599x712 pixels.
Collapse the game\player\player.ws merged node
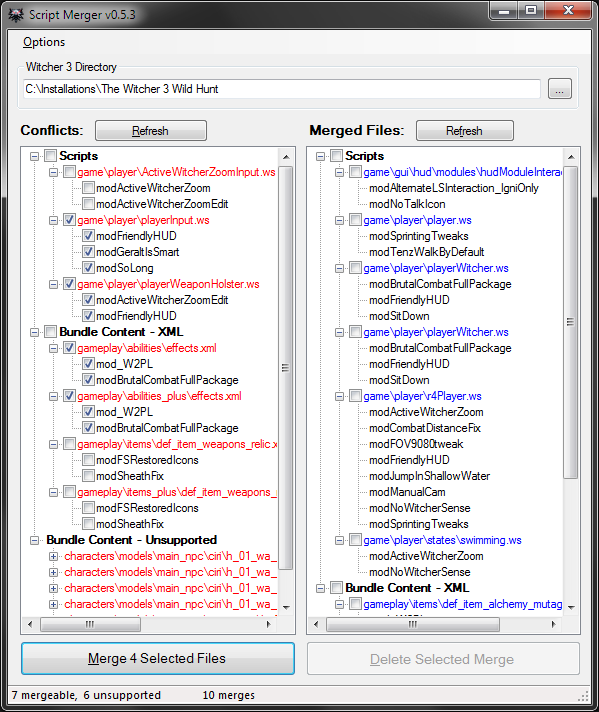[340, 220]
